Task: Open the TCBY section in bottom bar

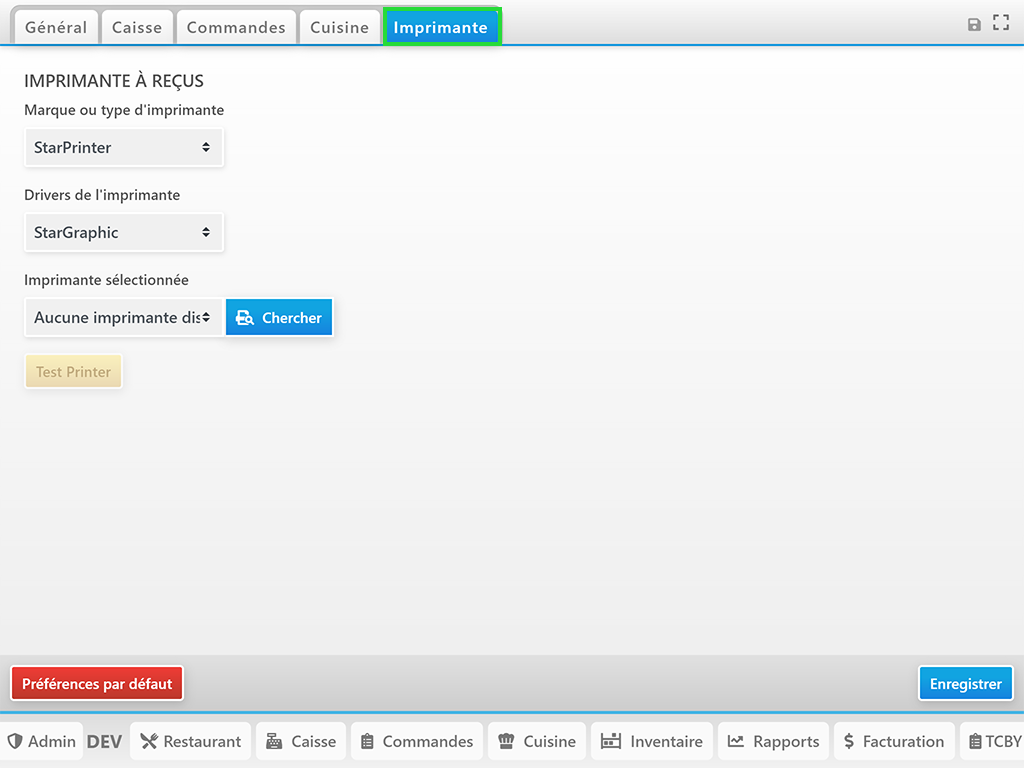Action: click(x=994, y=741)
